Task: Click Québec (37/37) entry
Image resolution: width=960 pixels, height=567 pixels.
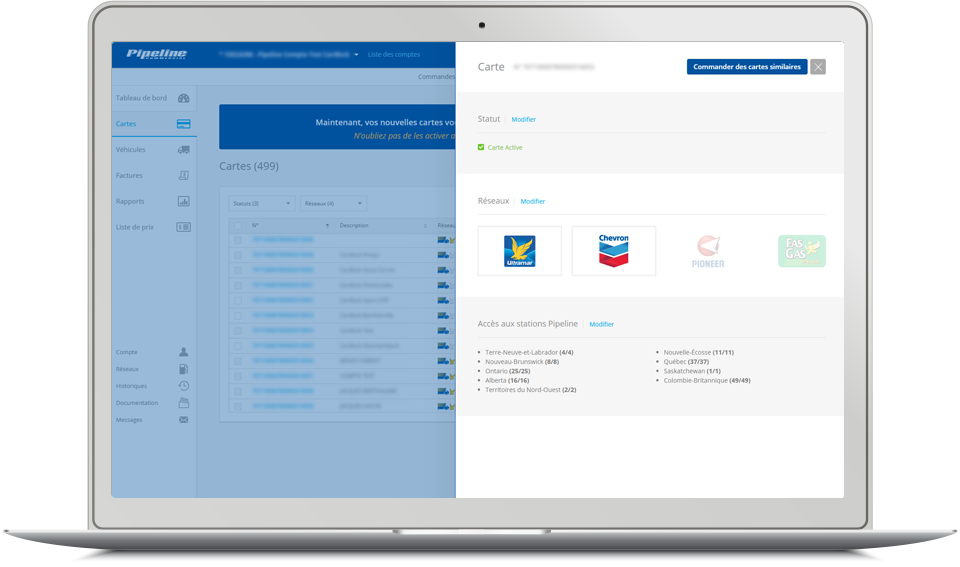Action: (686, 362)
